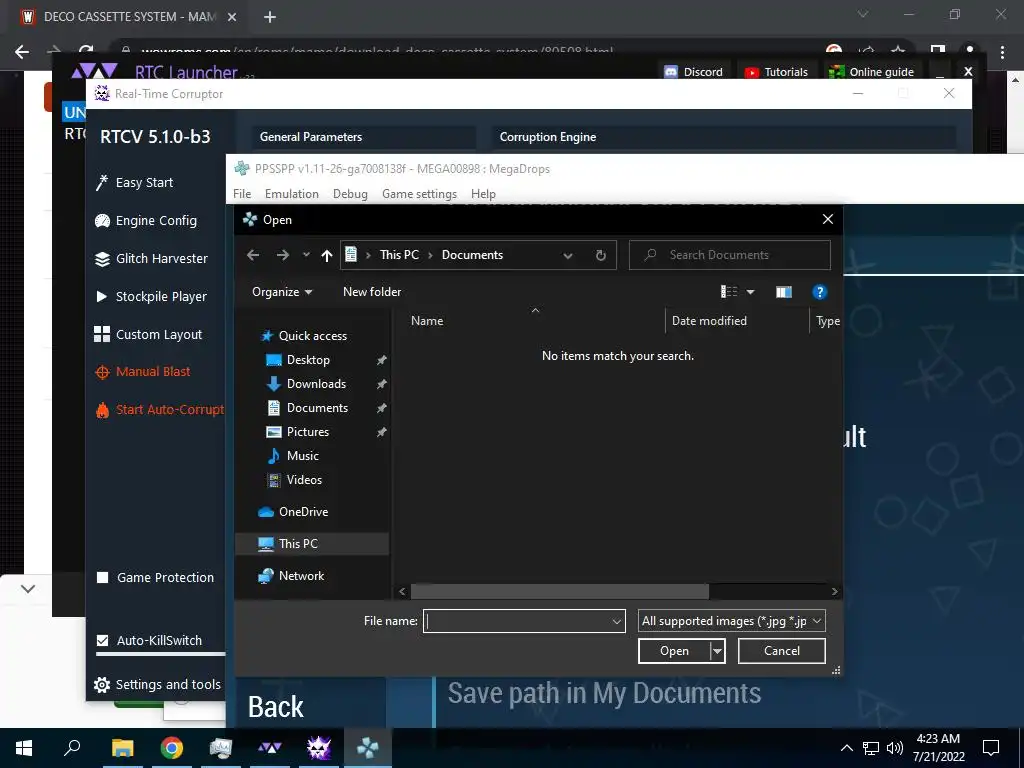Viewport: 1024px width, 768px height.
Task: Expand the File name dropdown
Action: pos(616,621)
